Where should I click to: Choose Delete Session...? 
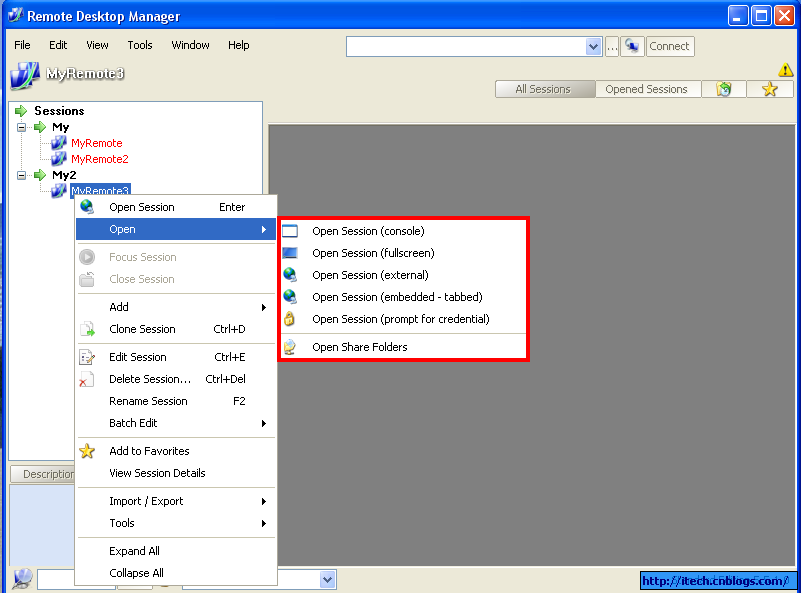point(176,379)
